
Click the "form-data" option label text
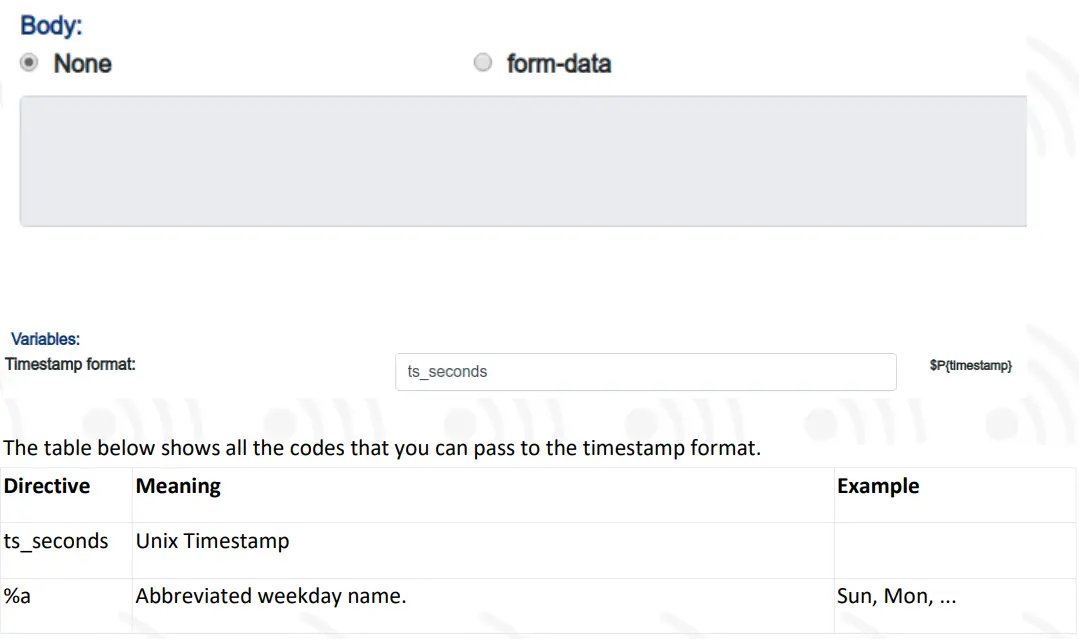pos(558,64)
